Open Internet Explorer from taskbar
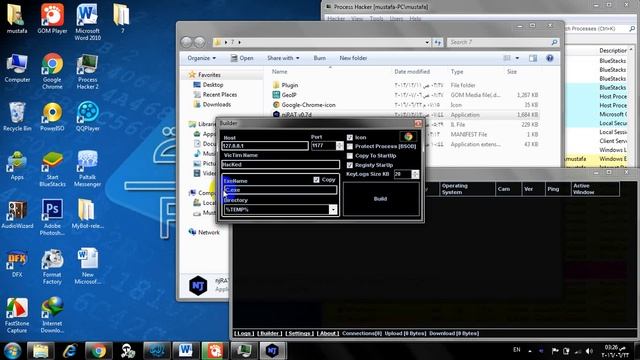This screenshot has width=640, height=360. click(x=70, y=351)
